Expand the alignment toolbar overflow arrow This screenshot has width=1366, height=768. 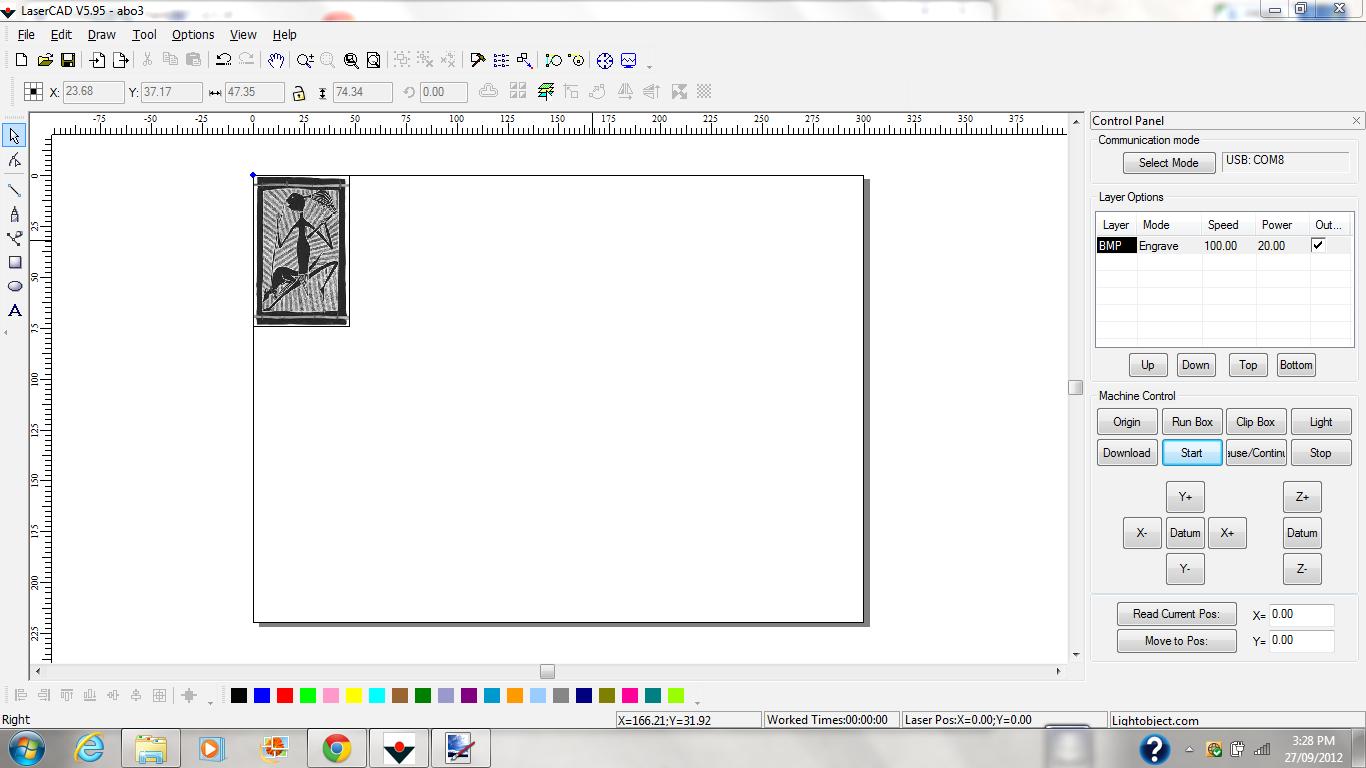pyautogui.click(x=210, y=703)
